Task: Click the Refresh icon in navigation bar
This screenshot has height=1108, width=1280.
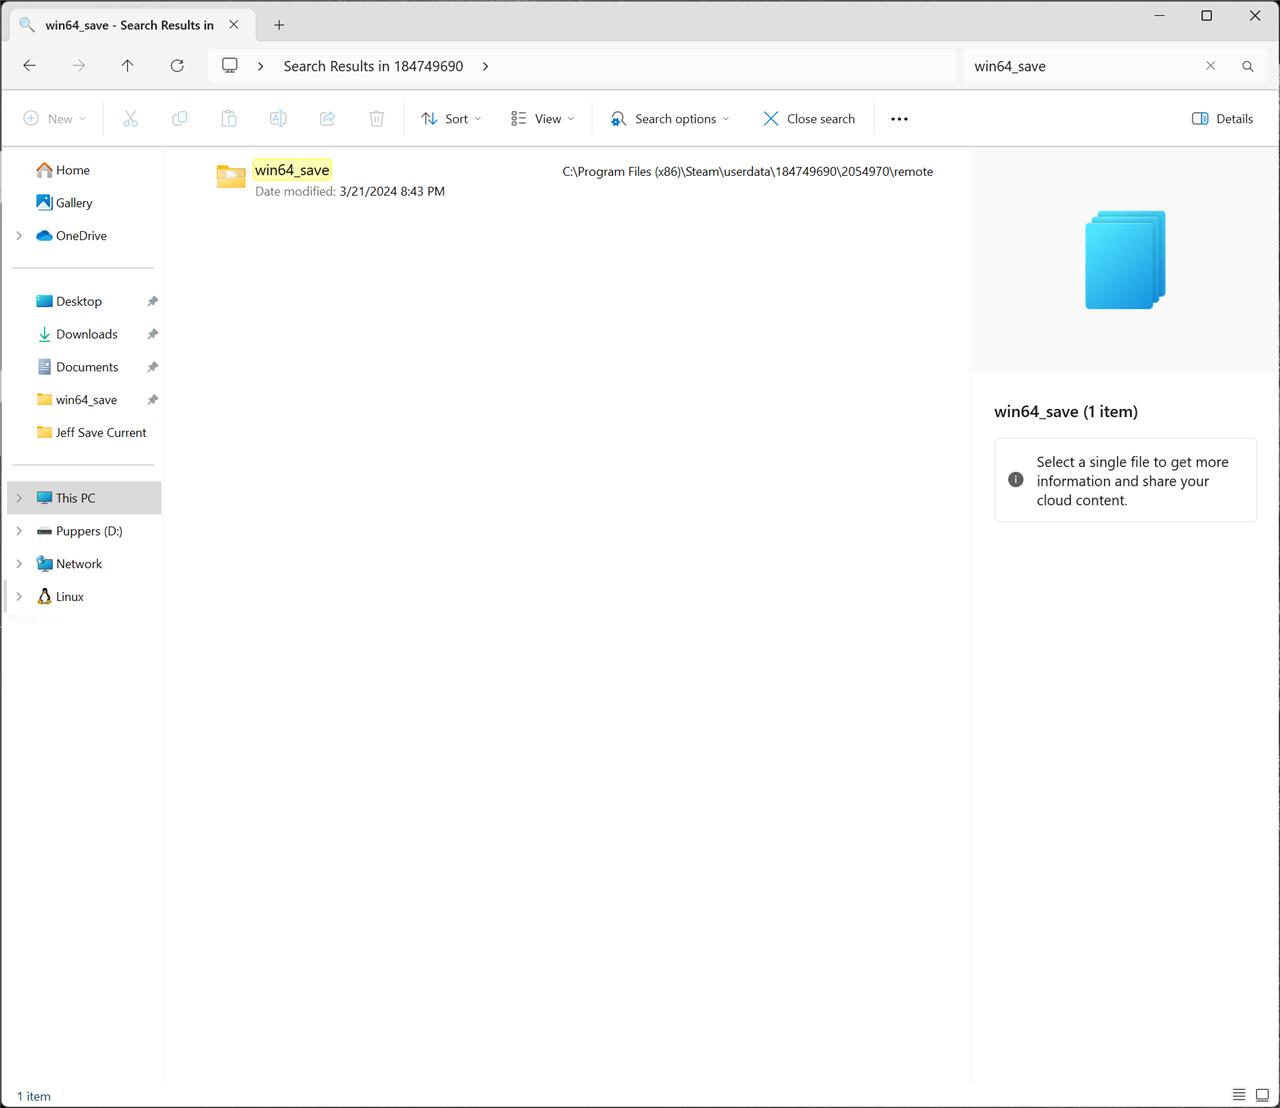Action: pos(177,66)
